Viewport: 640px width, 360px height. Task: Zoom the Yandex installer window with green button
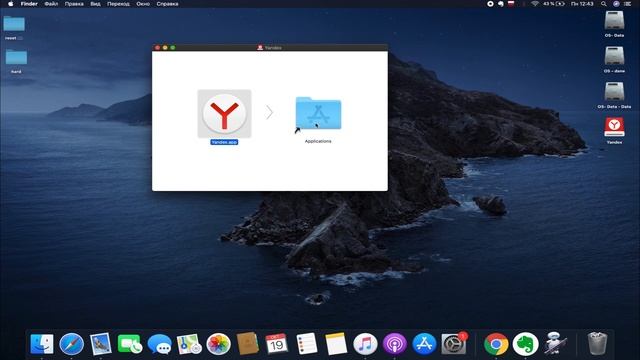tap(173, 48)
